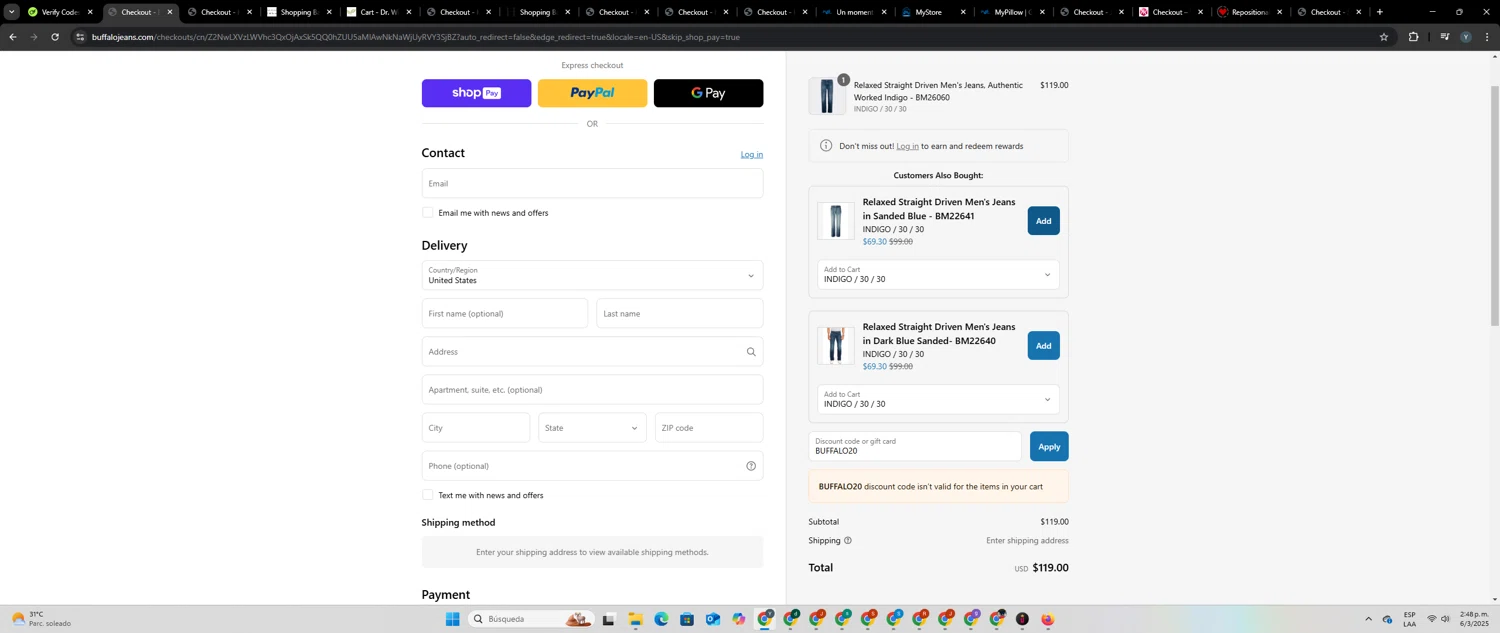The width and height of the screenshot is (1500, 633).
Task: Close the Verify Code tab
Action: tap(90, 12)
